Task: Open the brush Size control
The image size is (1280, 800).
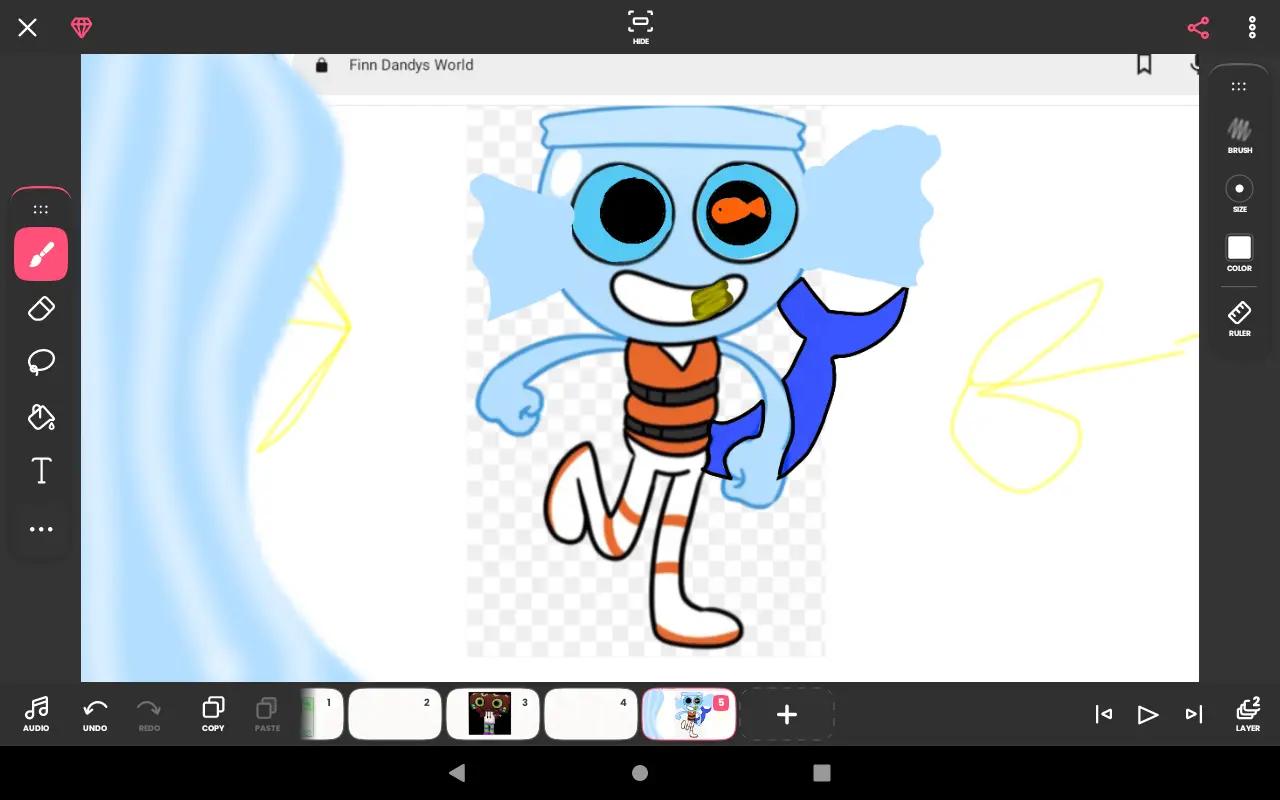Action: 1239,194
